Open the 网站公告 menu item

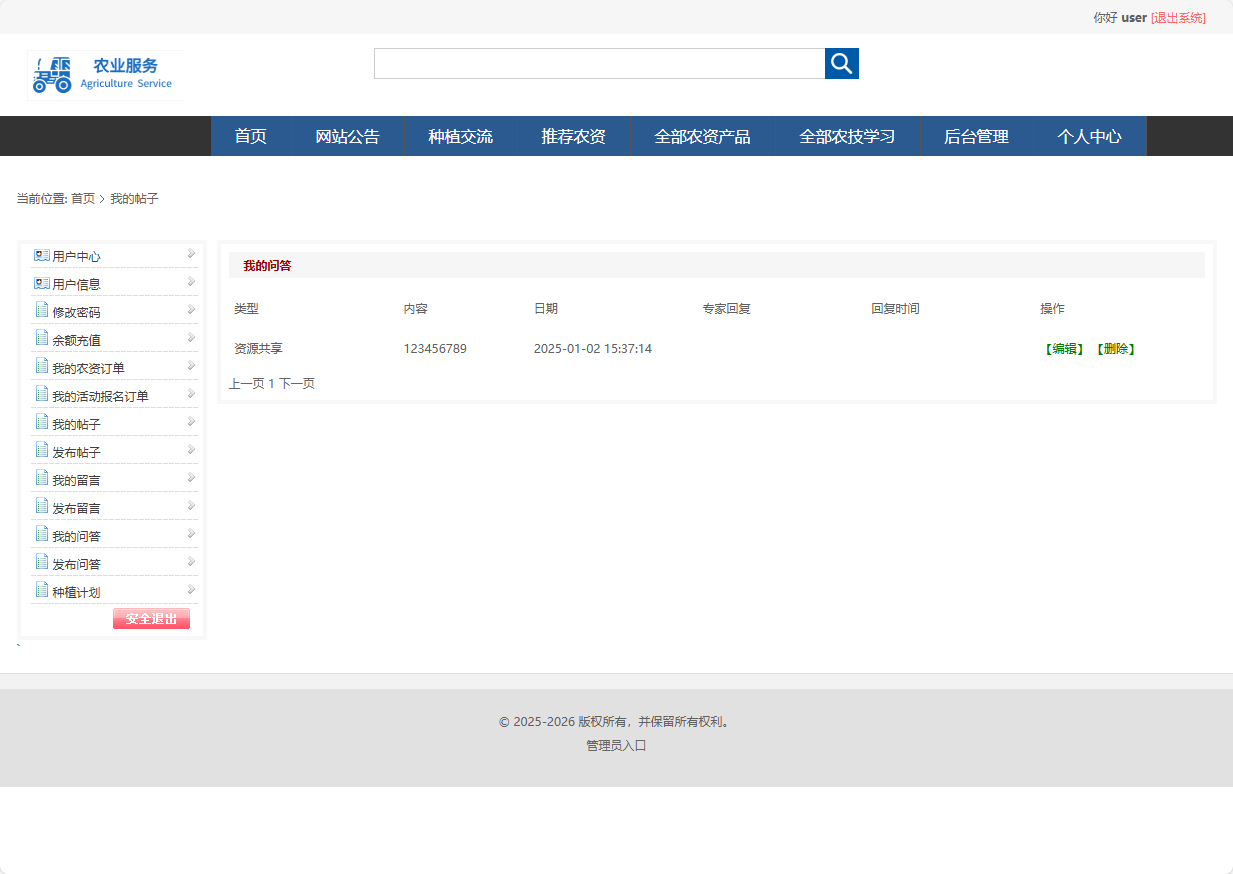(x=347, y=136)
